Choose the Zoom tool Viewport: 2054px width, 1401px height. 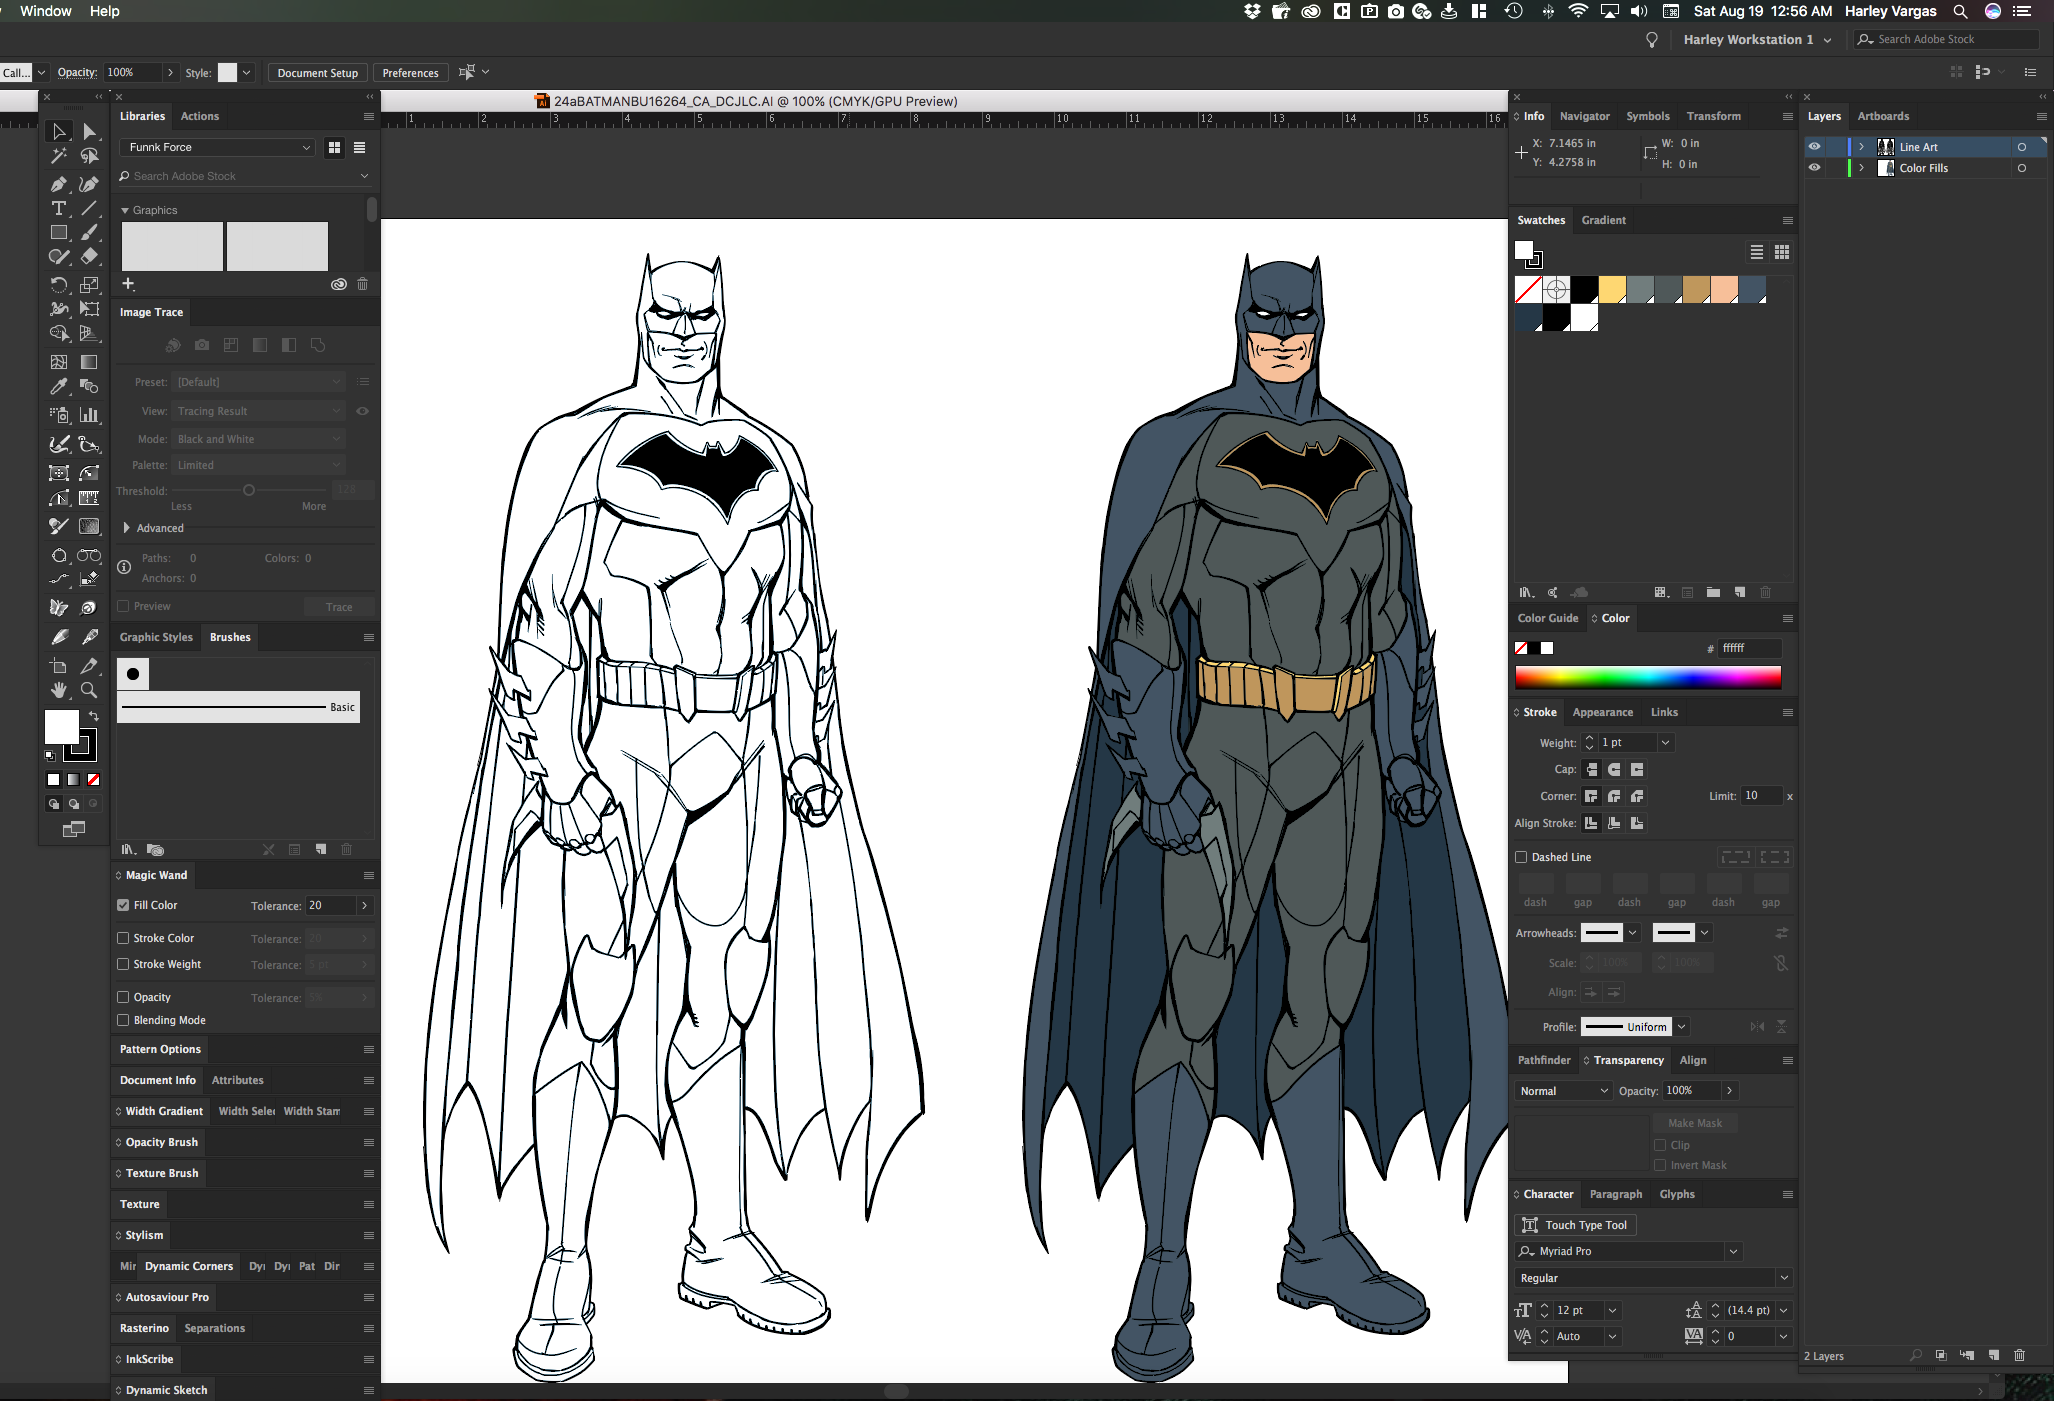click(89, 690)
